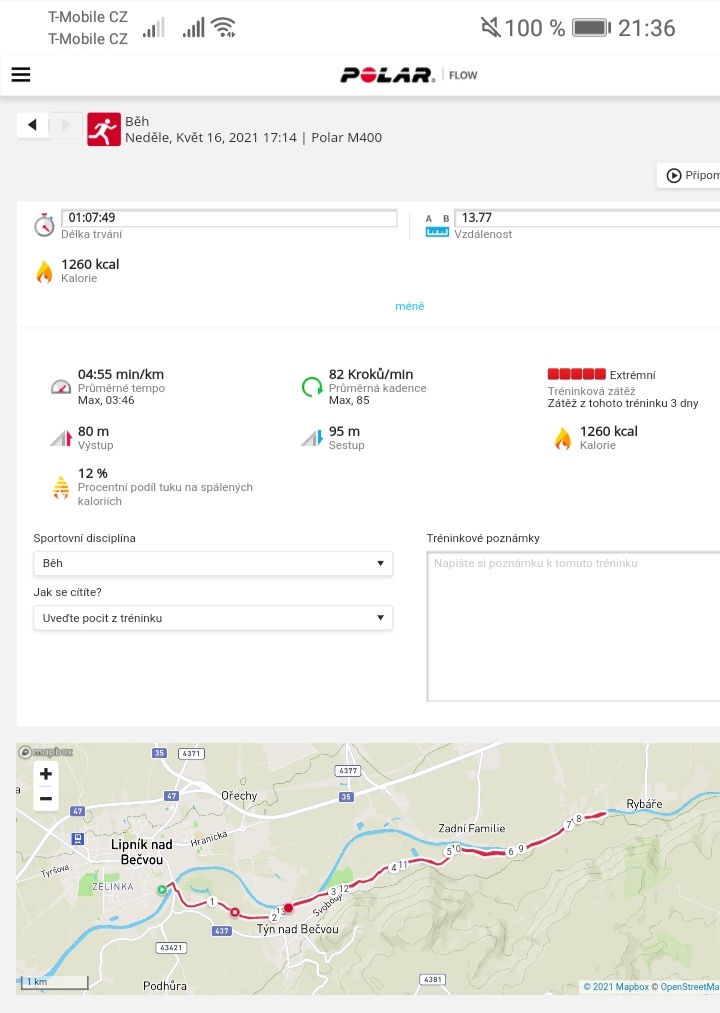This screenshot has height=1013, width=720.
Task: Click kilometer marker 4 on route
Action: [394, 868]
